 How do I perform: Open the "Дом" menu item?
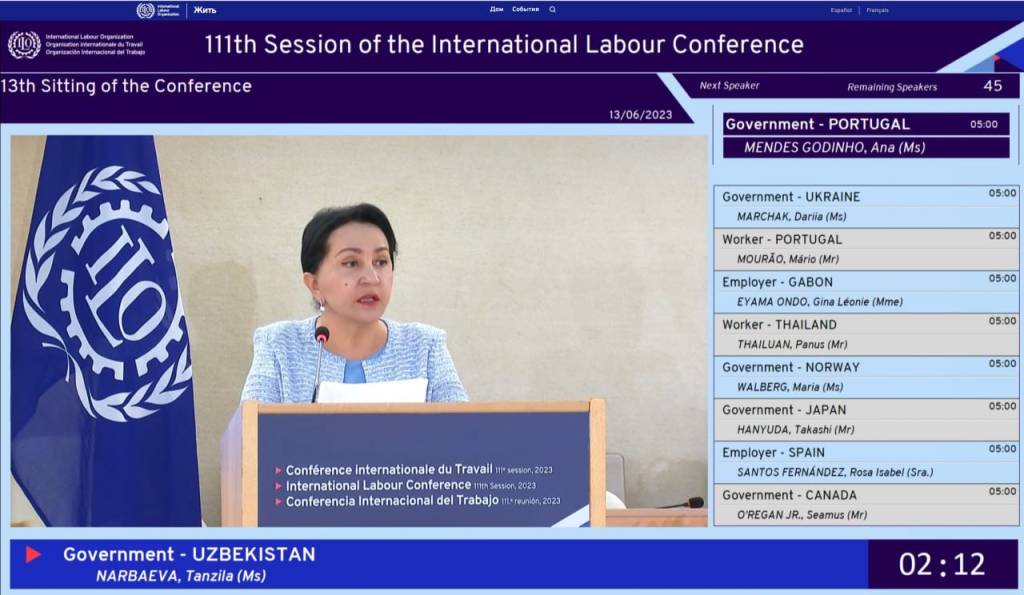[x=497, y=10]
